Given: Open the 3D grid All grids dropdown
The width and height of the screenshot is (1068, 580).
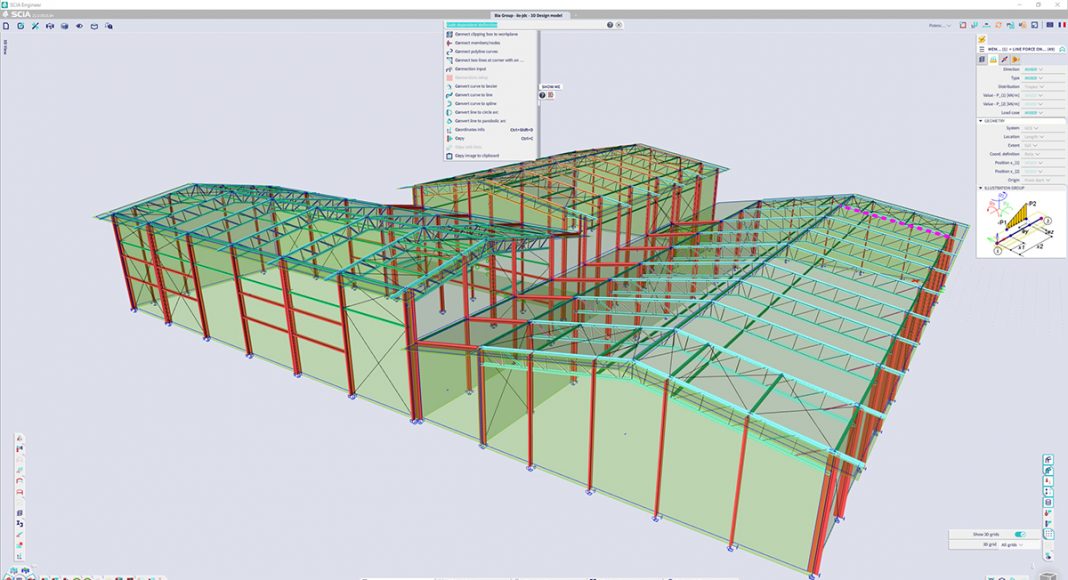Looking at the screenshot, I should (1011, 545).
